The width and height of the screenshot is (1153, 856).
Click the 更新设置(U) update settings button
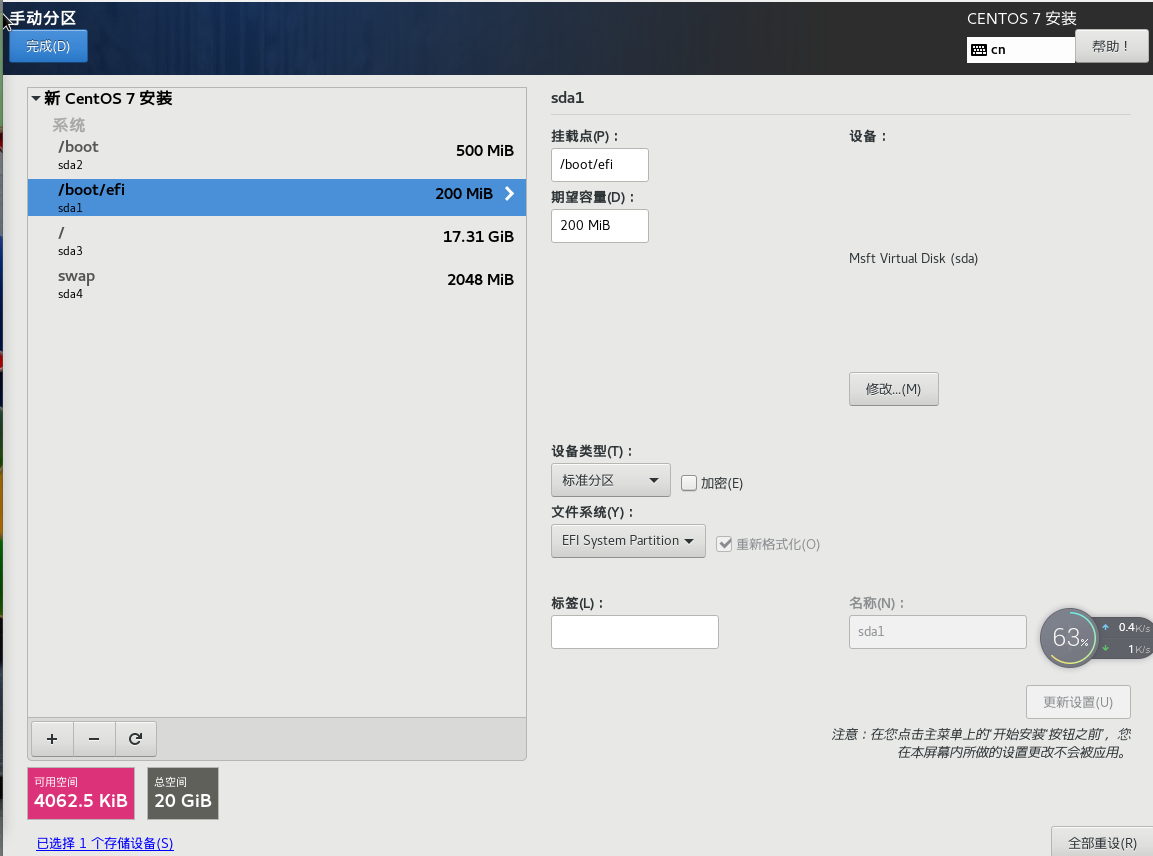click(x=1078, y=702)
